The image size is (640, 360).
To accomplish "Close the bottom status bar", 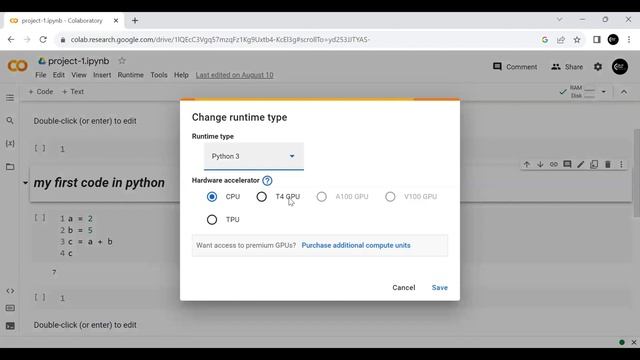I will 634,342.
